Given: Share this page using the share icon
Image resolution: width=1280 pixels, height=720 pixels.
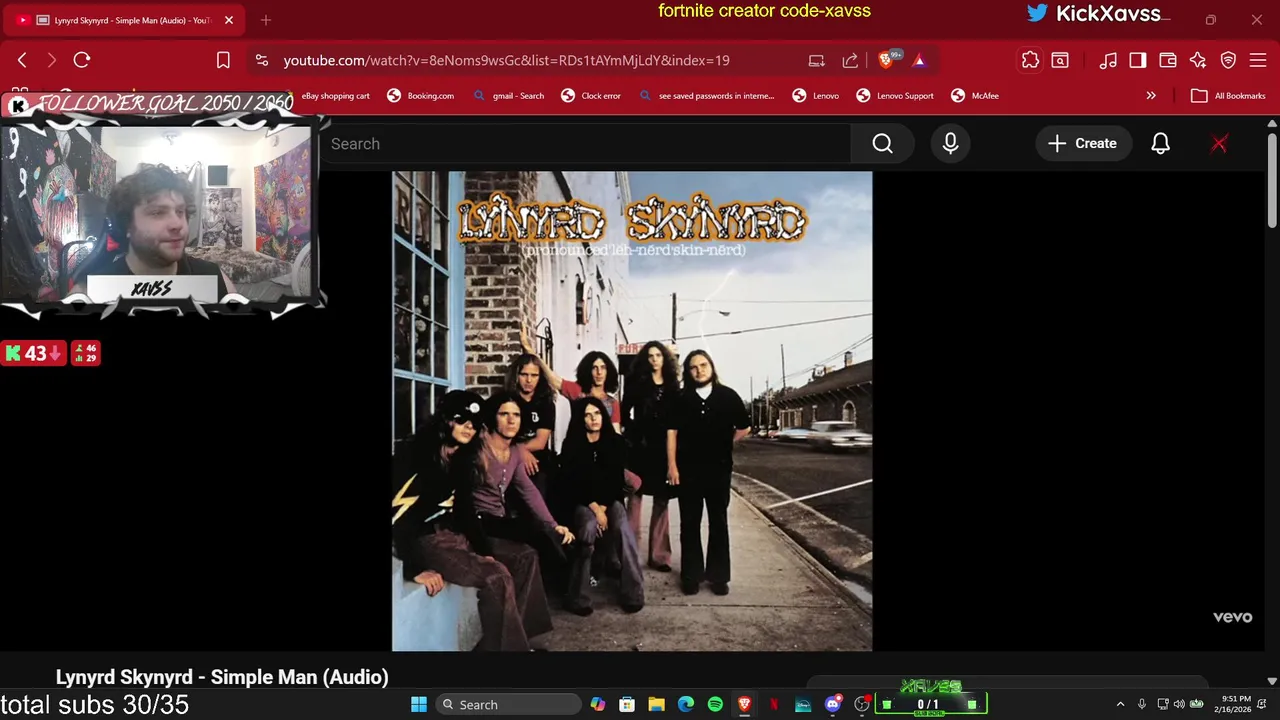Looking at the screenshot, I should tap(850, 60).
